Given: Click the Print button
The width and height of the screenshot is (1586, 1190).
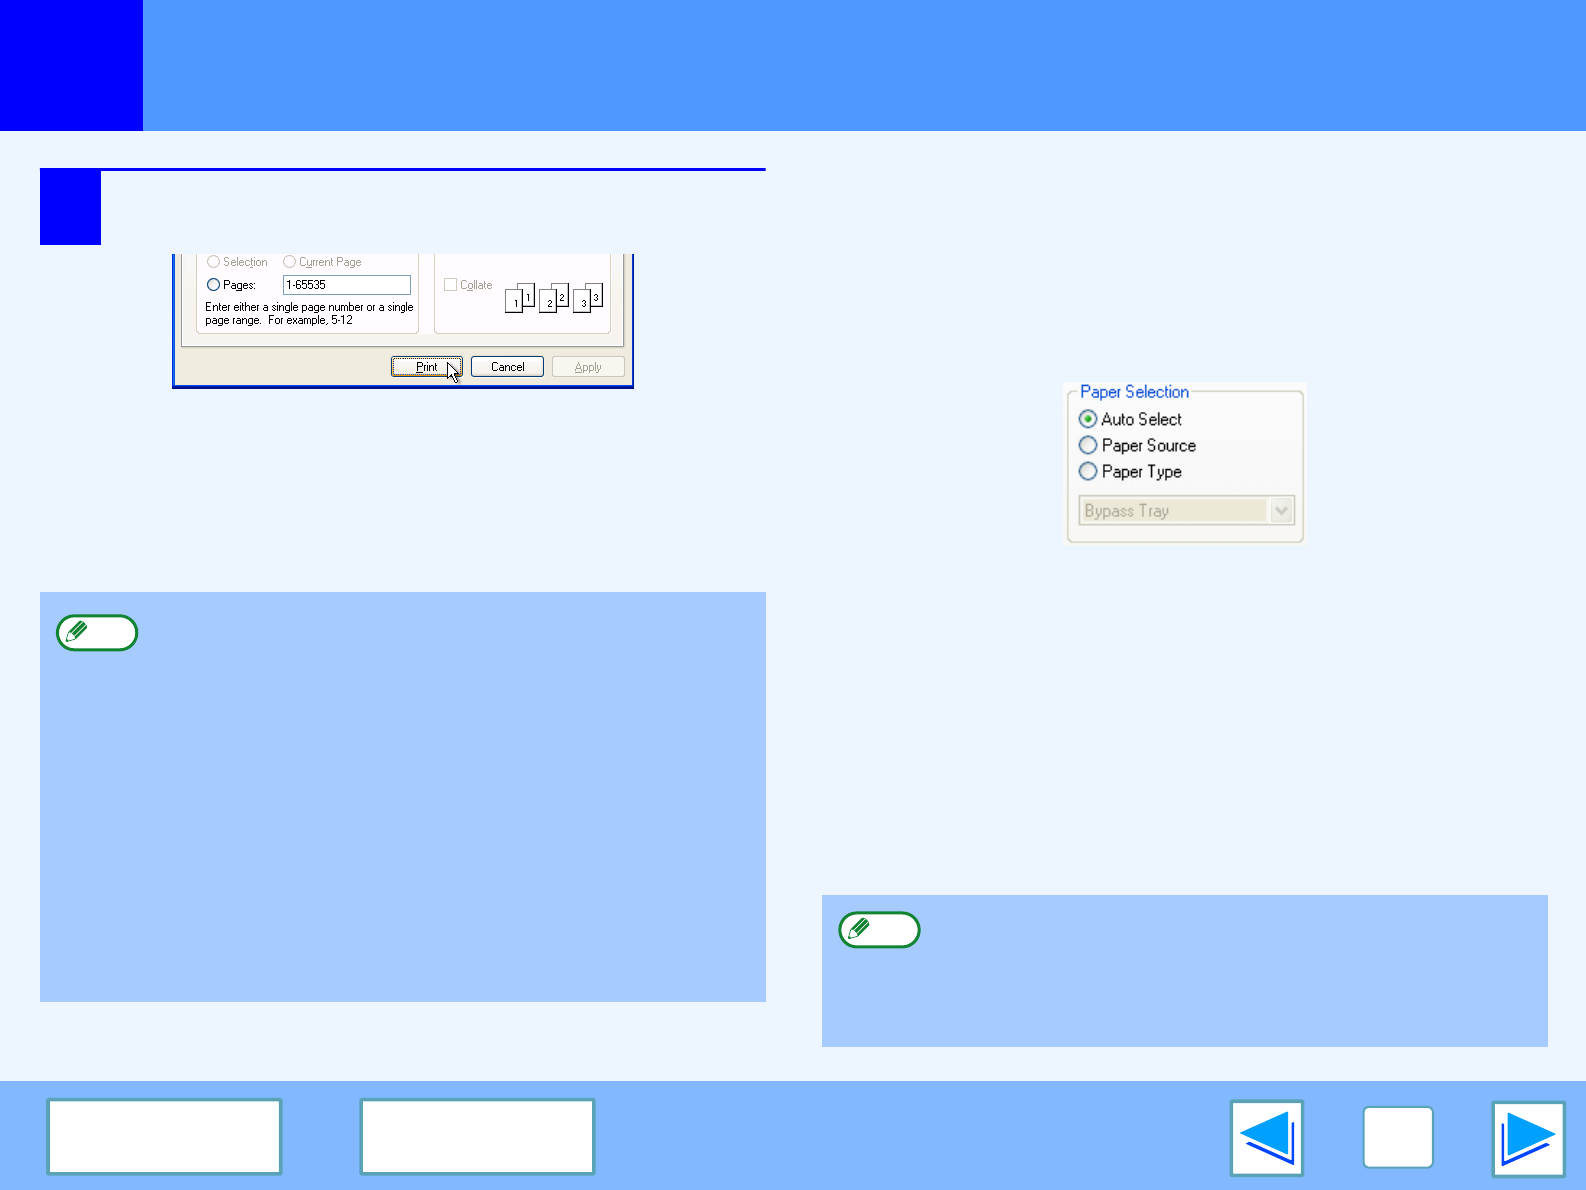Looking at the screenshot, I should (x=426, y=367).
